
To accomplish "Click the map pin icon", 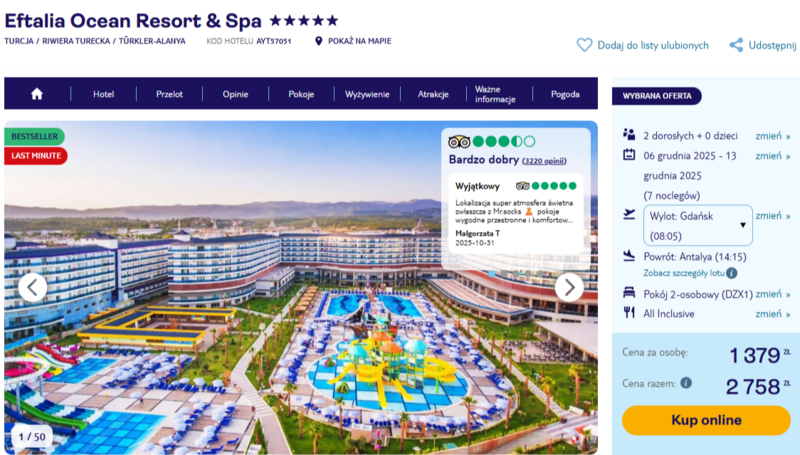I will click(x=319, y=41).
